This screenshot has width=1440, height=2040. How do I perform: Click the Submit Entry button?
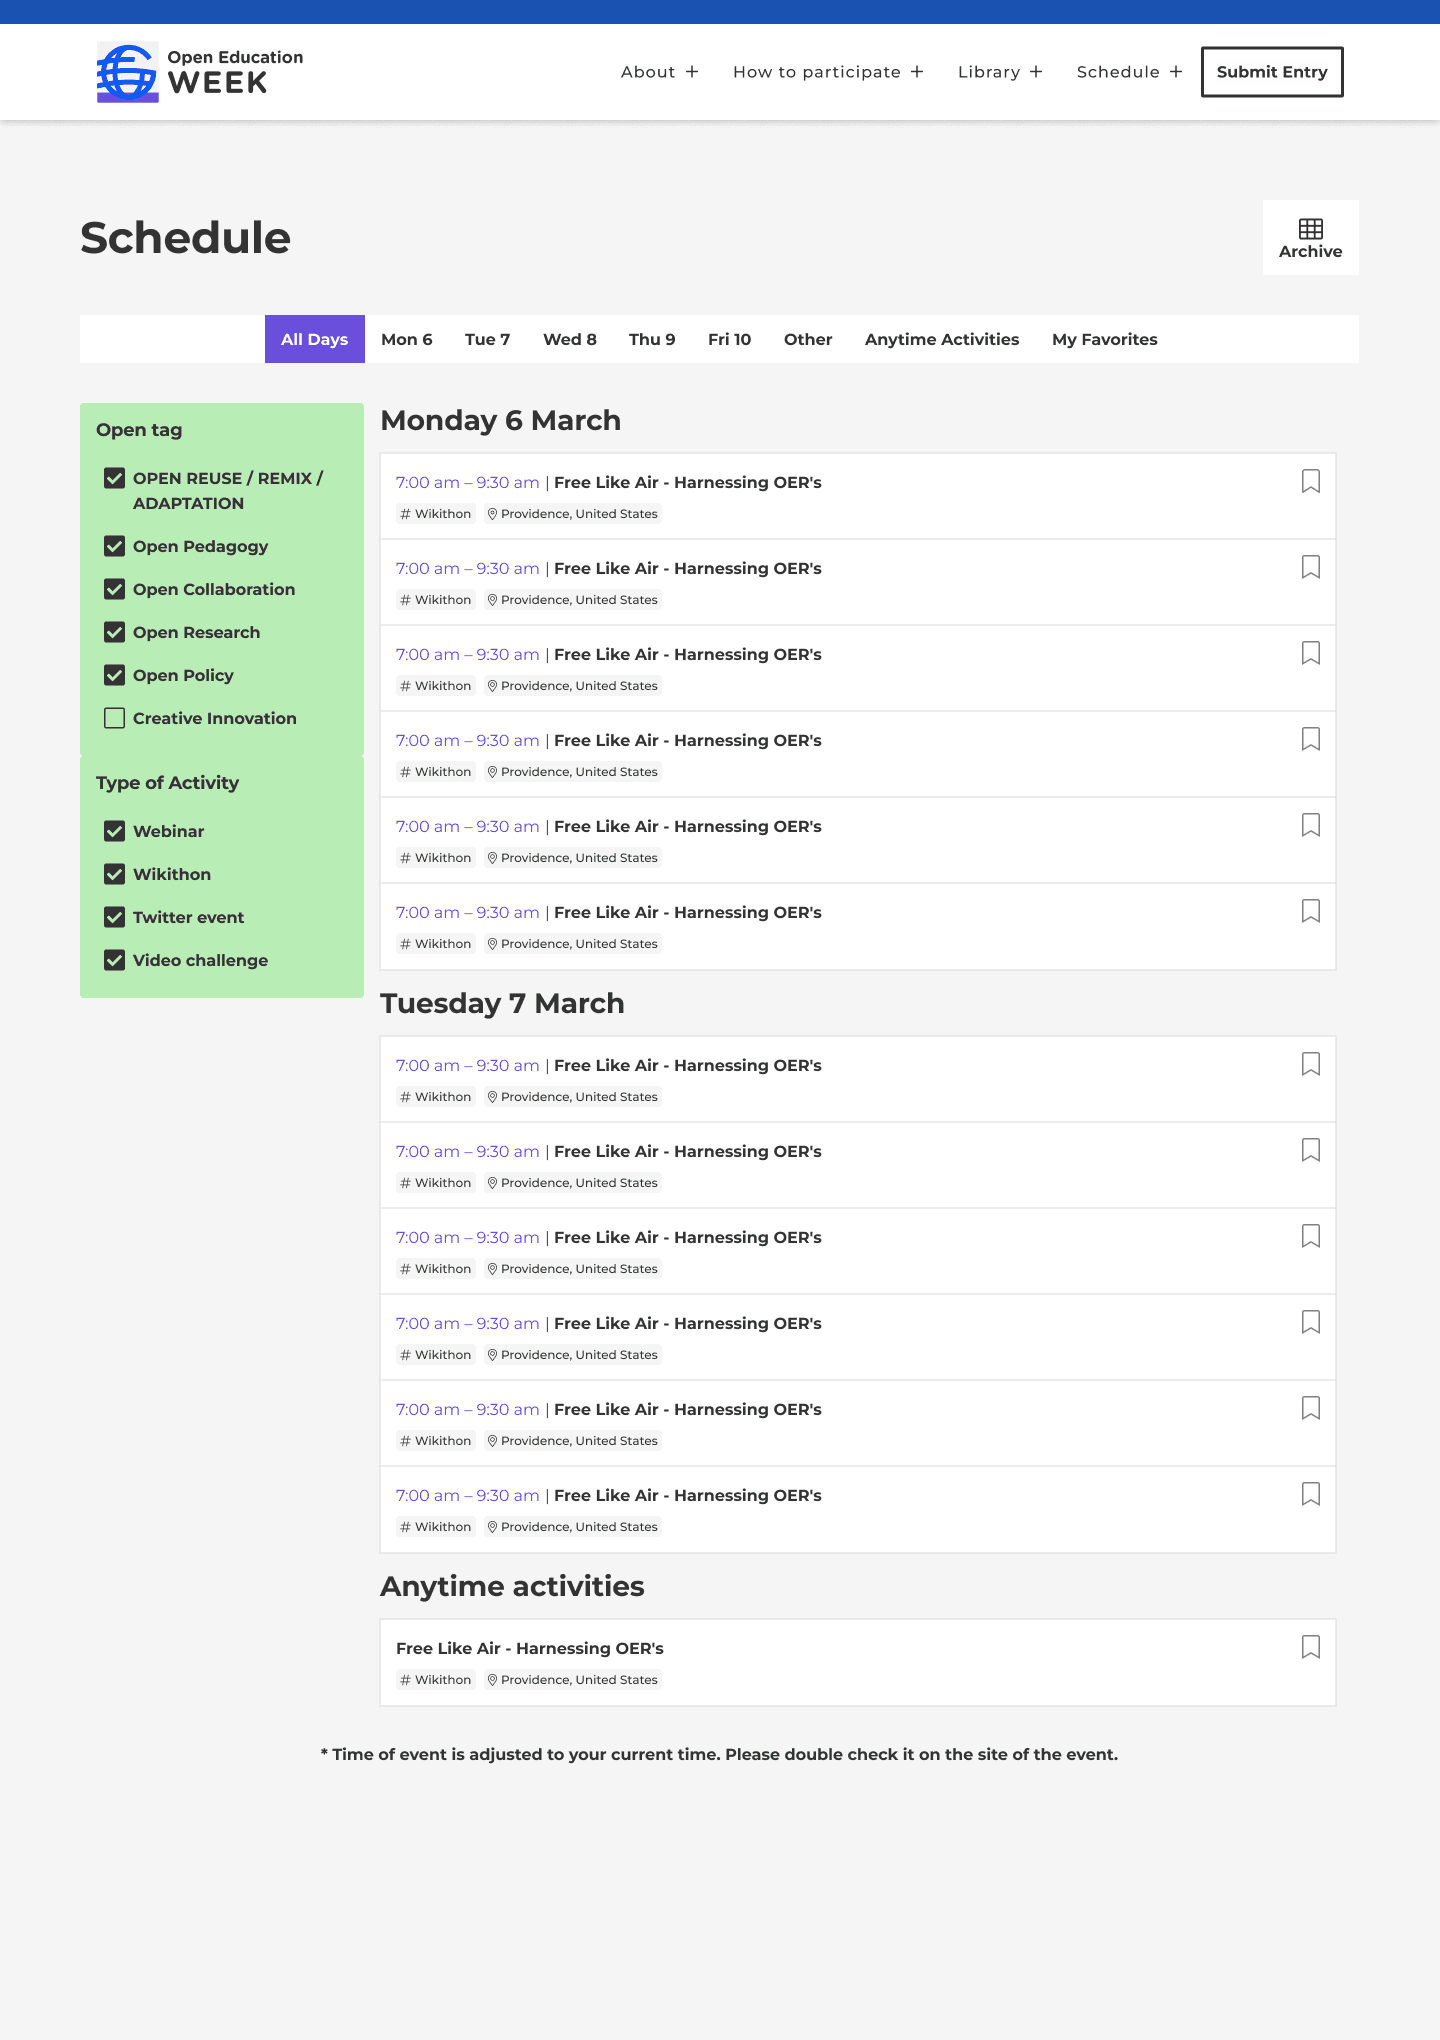[1272, 72]
